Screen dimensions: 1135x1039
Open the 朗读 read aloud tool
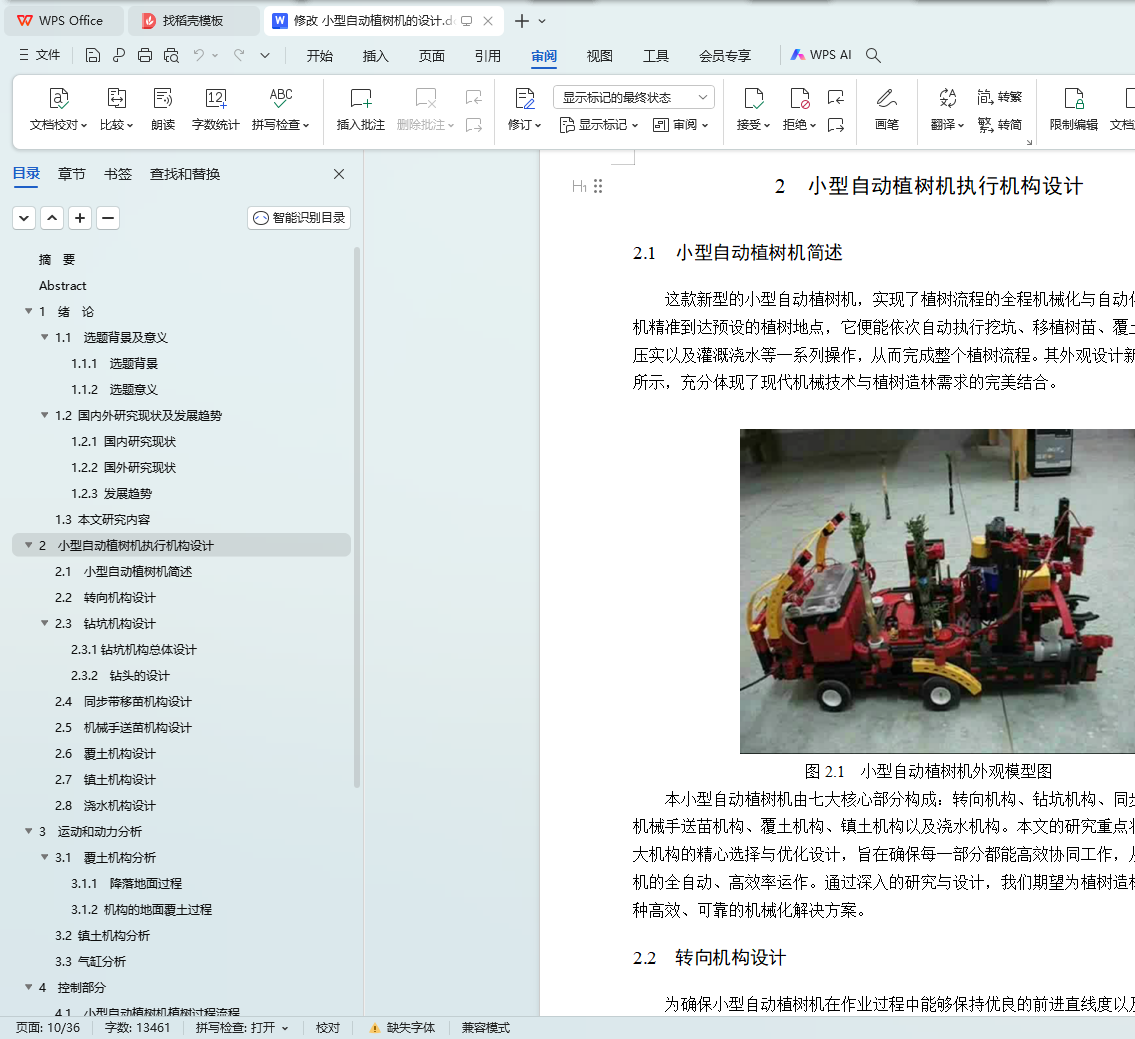coord(163,98)
